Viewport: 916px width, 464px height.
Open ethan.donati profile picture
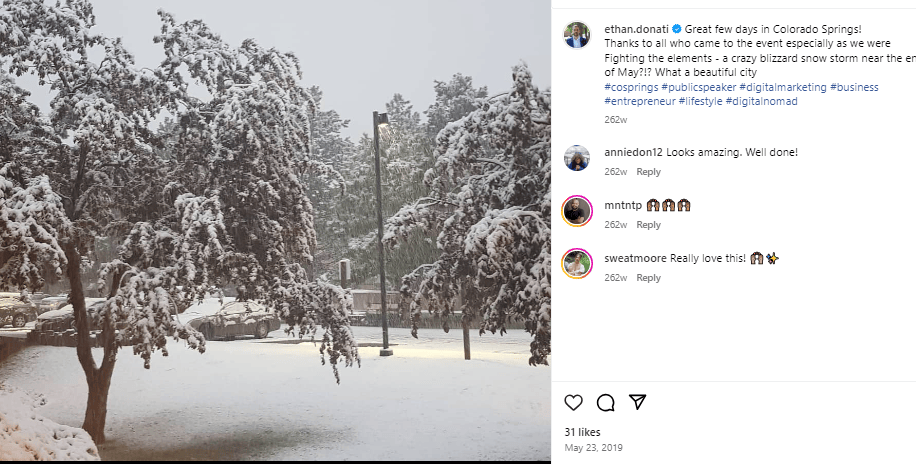[577, 35]
